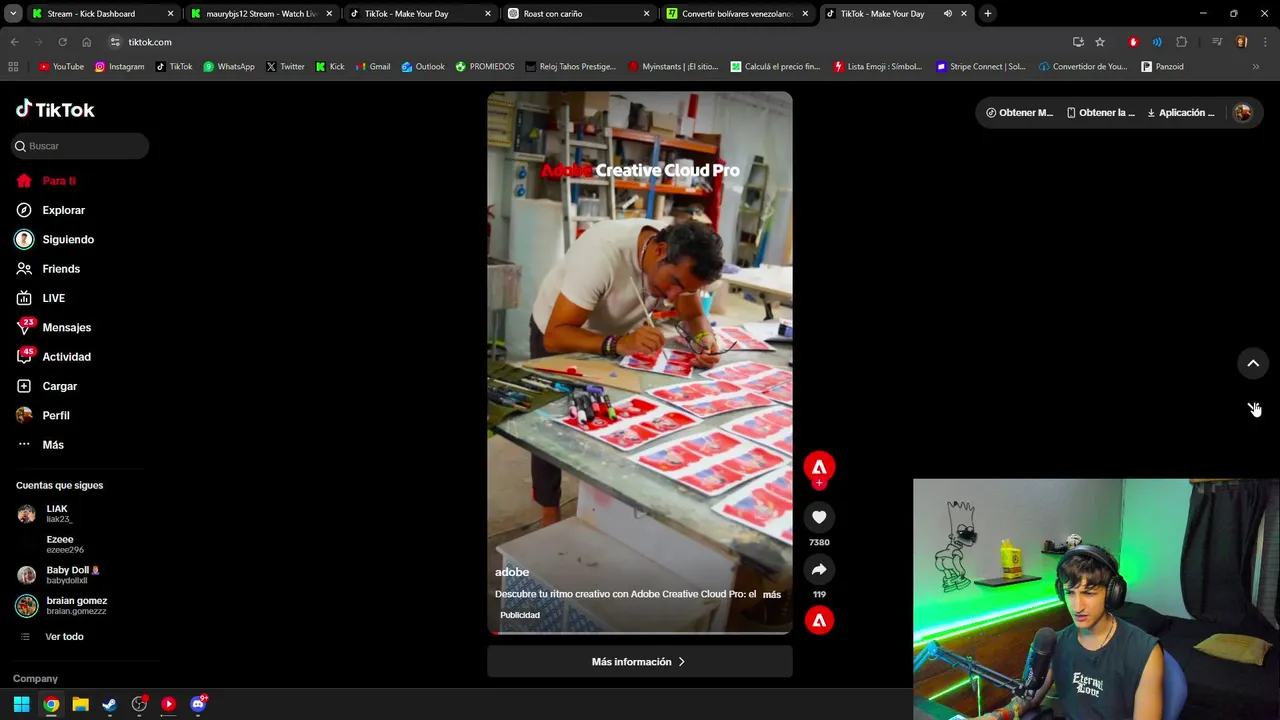This screenshot has height=720, width=1280.
Task: Open the Chrome three-dot menu
Action: [1266, 42]
